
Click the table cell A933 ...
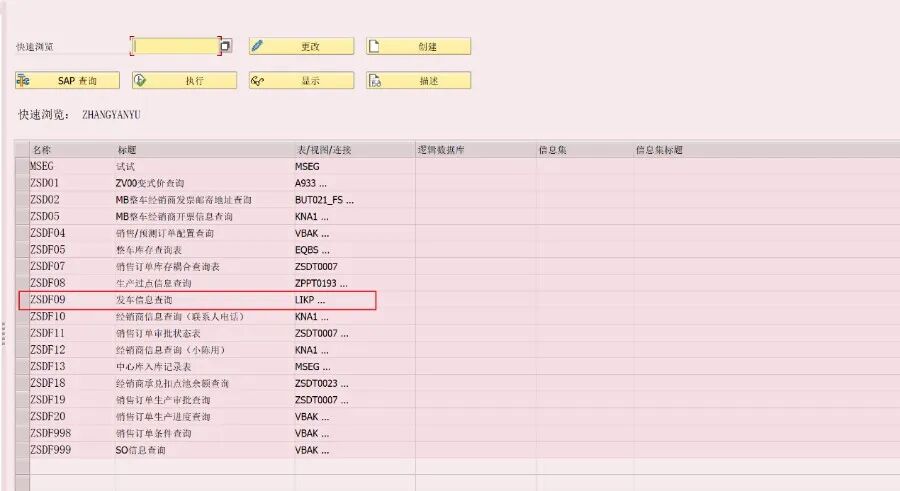click(x=311, y=183)
